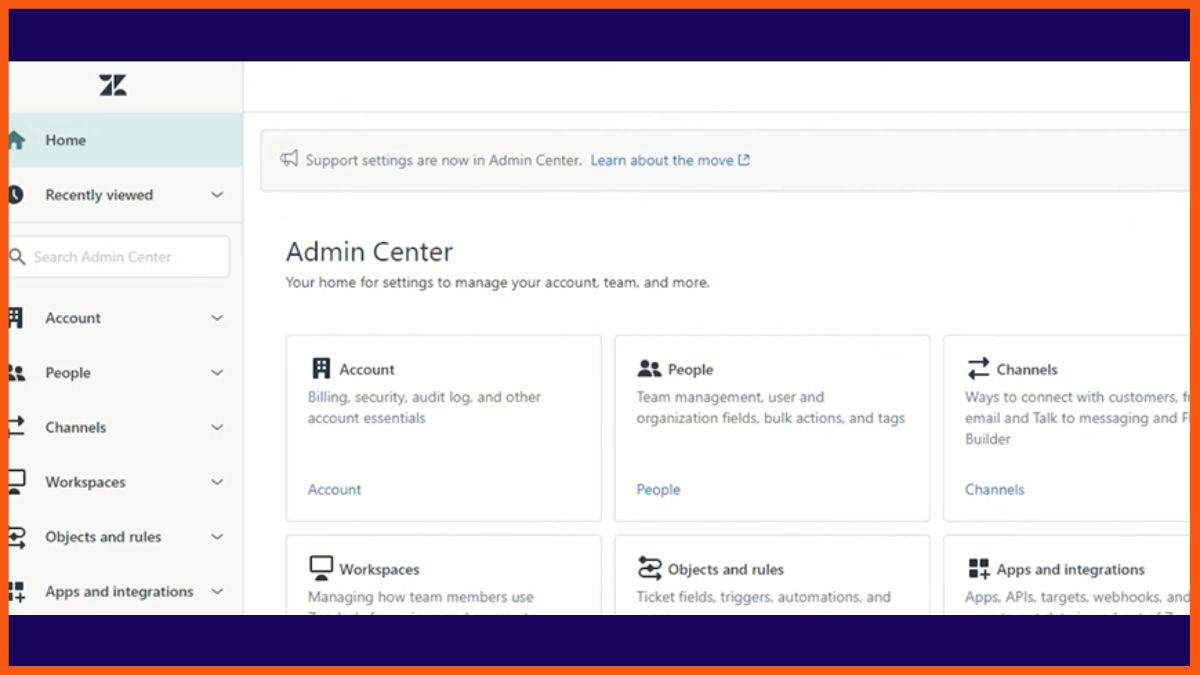Expand the People sidebar chevron
The height and width of the screenshot is (675, 1200).
click(x=217, y=373)
